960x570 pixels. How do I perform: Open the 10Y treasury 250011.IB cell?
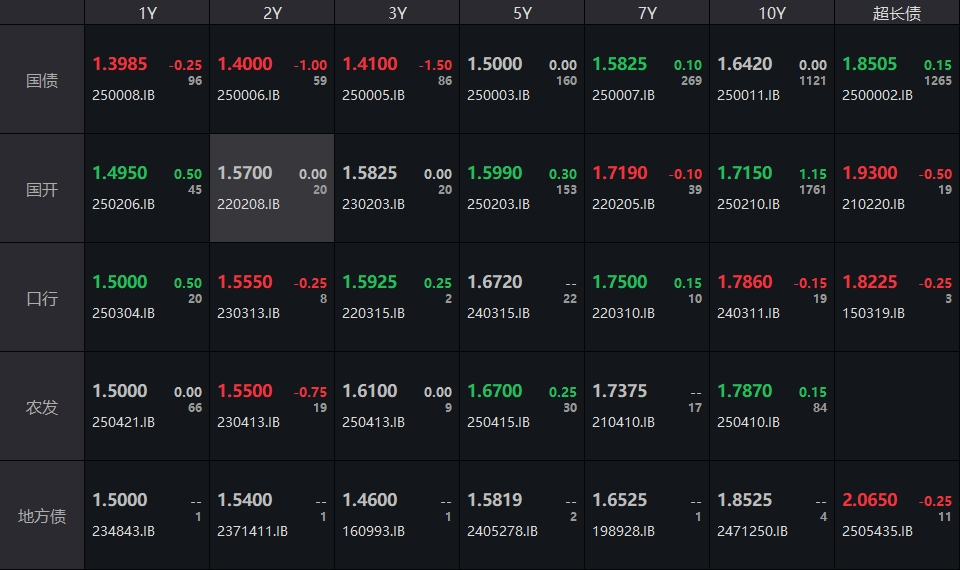(771, 79)
